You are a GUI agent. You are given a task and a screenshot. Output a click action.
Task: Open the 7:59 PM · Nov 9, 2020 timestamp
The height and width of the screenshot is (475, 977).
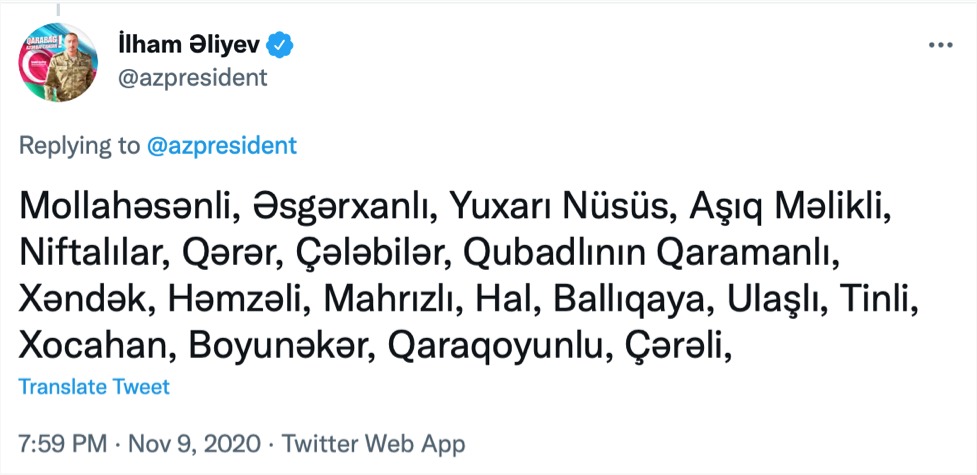point(142,442)
